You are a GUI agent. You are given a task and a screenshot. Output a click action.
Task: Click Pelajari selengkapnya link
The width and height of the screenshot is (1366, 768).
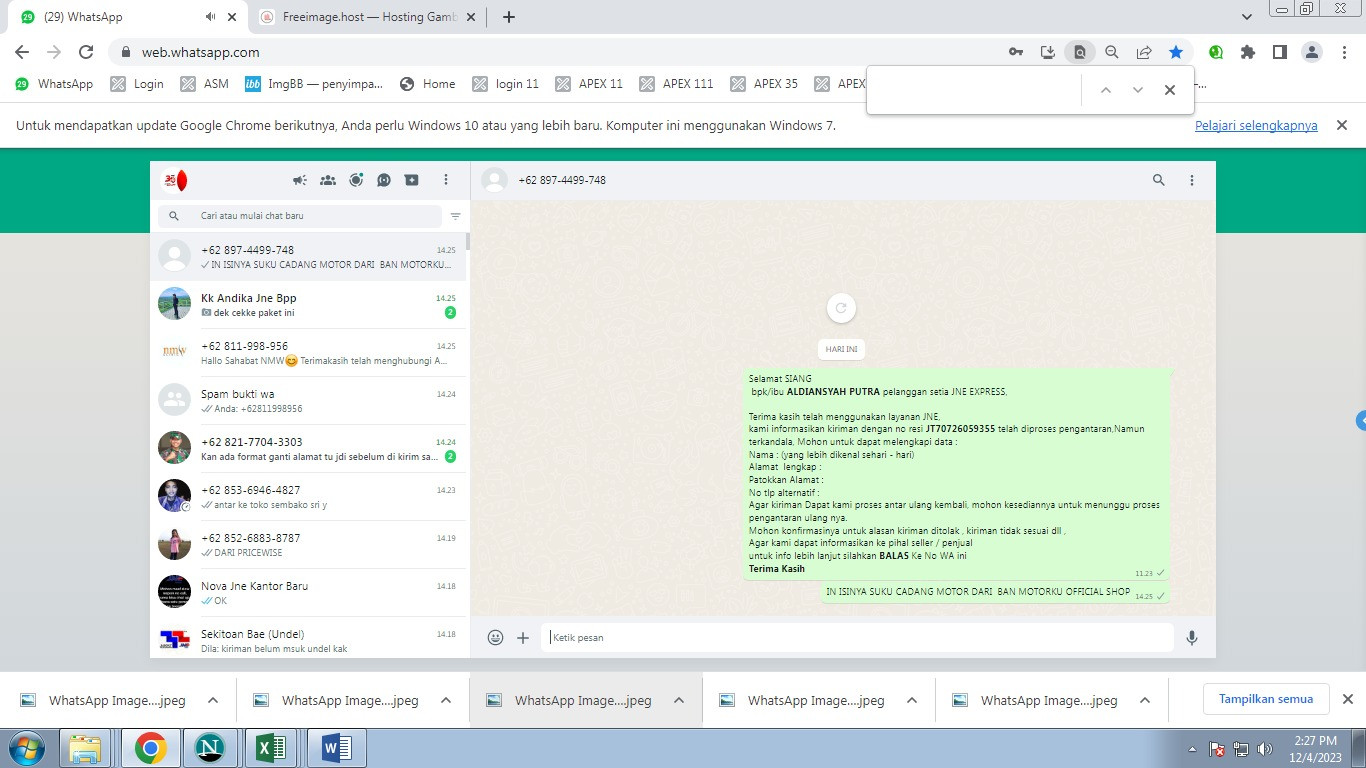(x=1256, y=126)
